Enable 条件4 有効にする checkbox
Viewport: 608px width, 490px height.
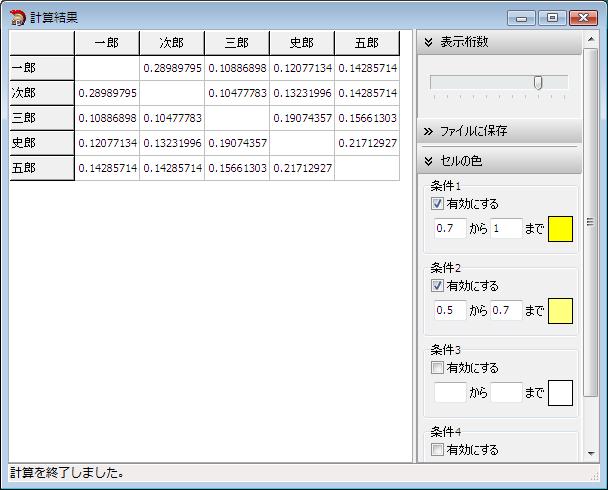click(x=437, y=450)
